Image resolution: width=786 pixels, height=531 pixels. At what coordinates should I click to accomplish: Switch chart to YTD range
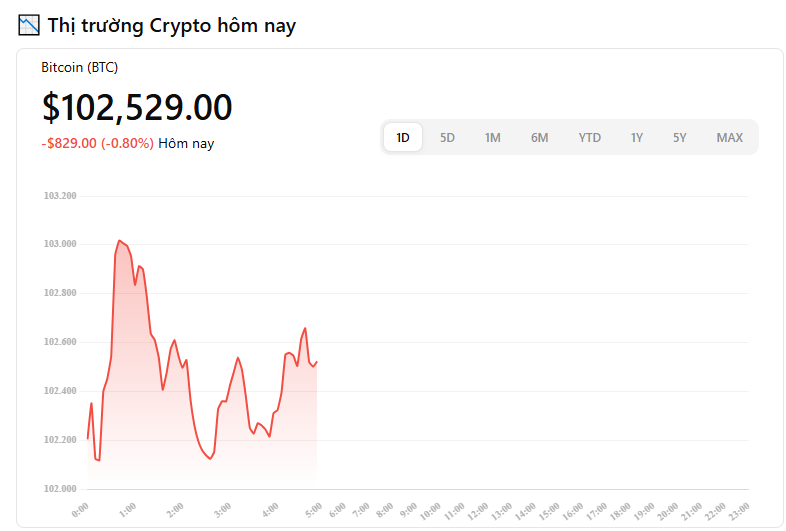click(x=589, y=138)
